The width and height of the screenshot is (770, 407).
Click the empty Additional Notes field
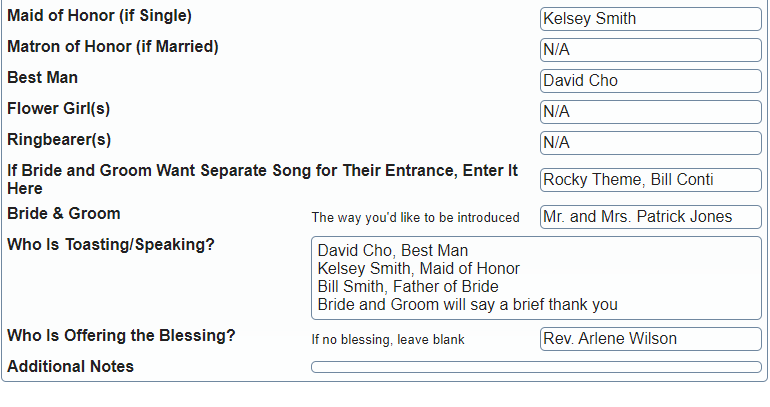(x=536, y=367)
